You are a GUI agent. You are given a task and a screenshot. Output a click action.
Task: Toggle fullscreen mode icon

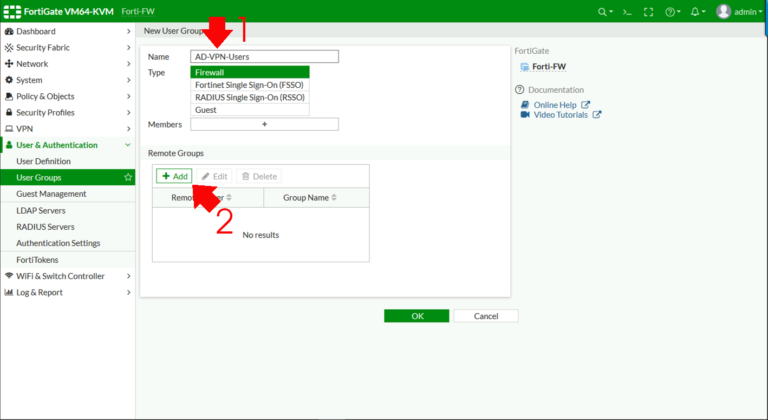(x=648, y=12)
